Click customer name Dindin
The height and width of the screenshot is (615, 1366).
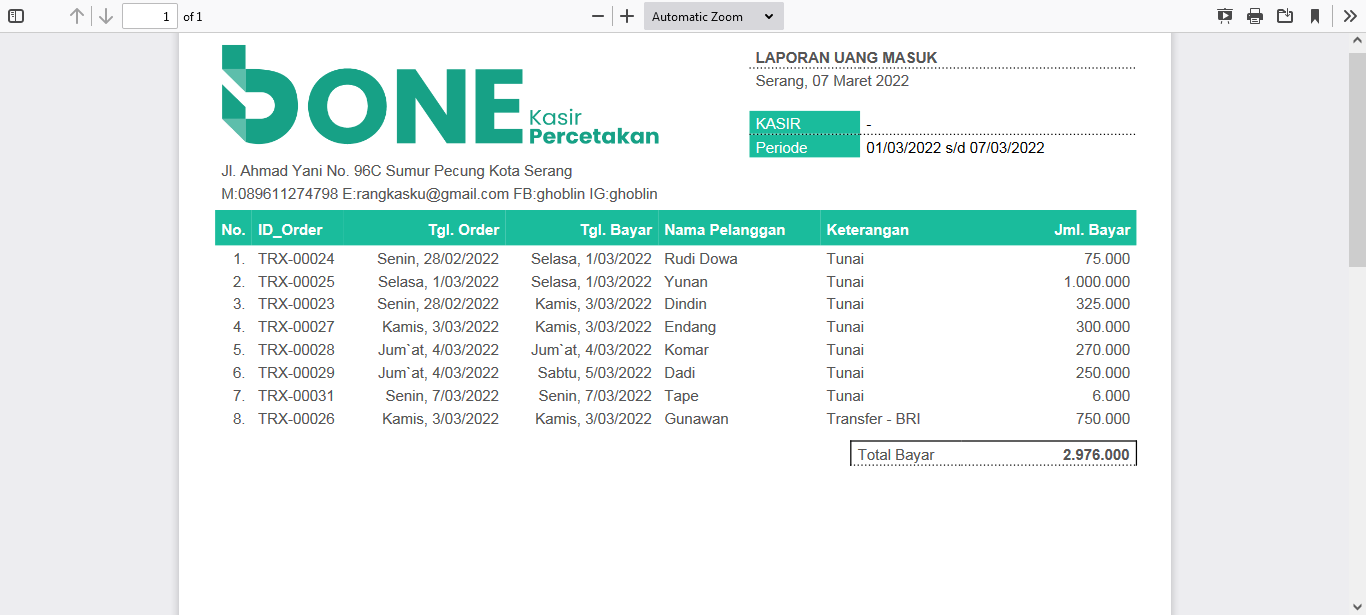(x=686, y=304)
